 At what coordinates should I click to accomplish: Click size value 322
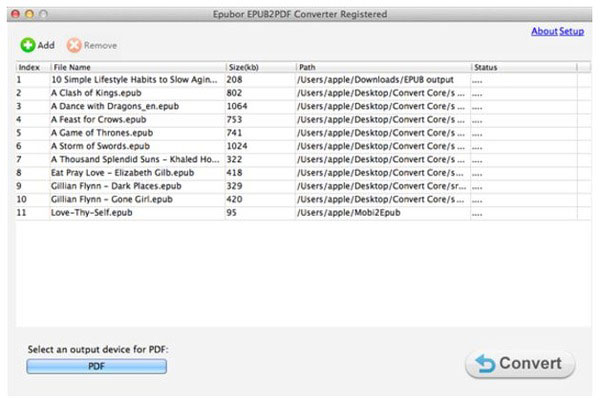[234, 160]
